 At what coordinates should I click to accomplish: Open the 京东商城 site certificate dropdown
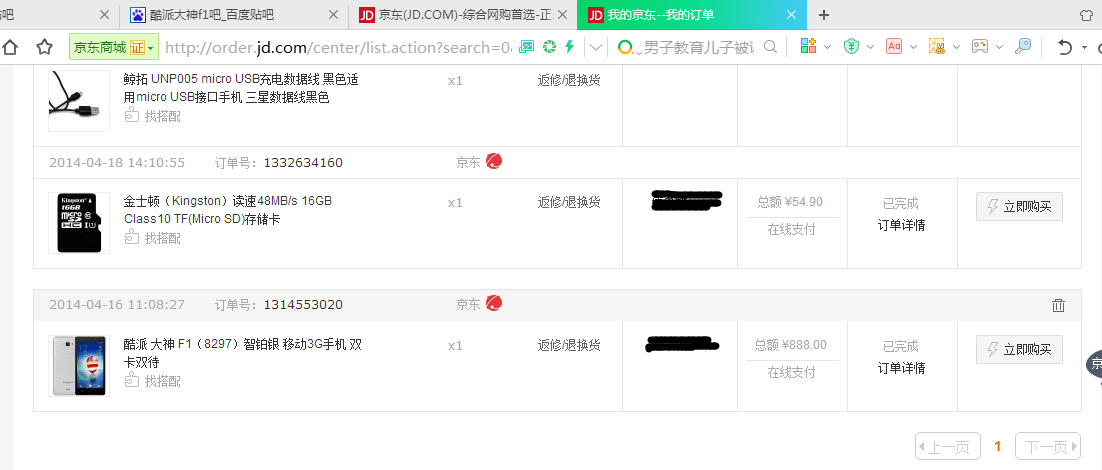[x=114, y=47]
